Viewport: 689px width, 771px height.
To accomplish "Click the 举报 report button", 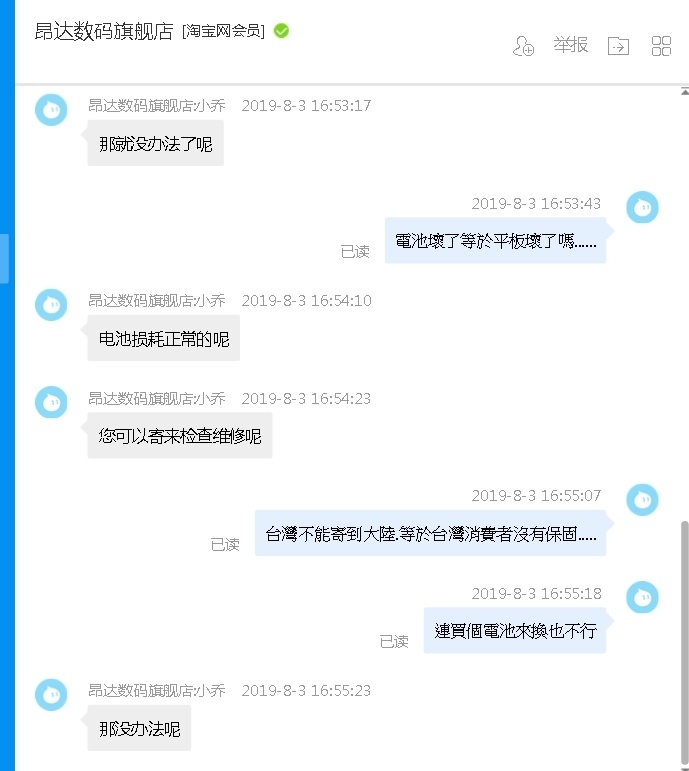I will coord(570,45).
